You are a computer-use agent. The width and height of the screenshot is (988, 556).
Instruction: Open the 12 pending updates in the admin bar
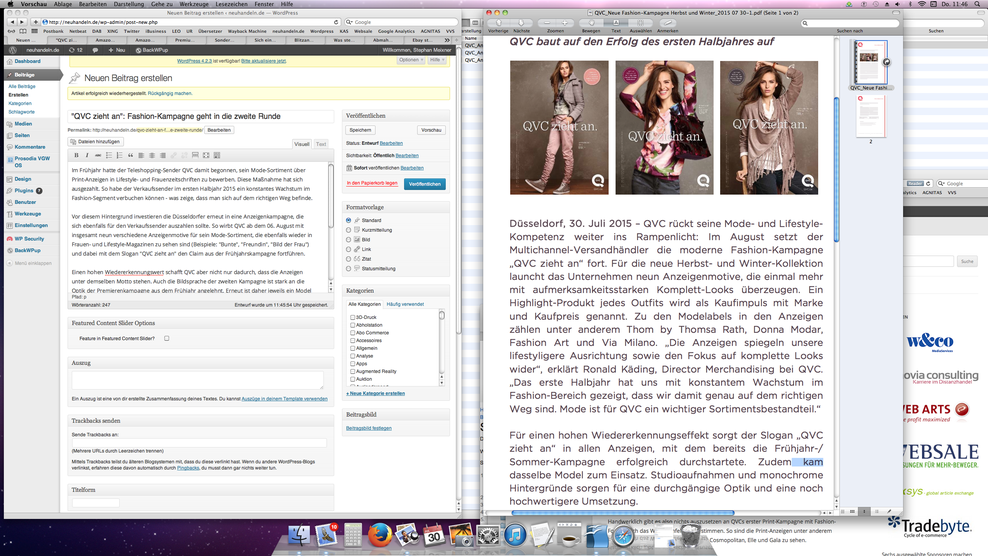click(76, 50)
